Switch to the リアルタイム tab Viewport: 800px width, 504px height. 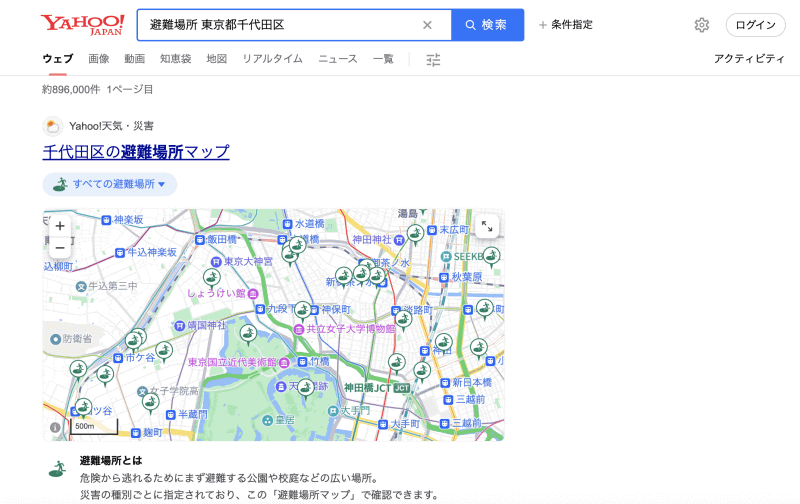click(x=272, y=59)
